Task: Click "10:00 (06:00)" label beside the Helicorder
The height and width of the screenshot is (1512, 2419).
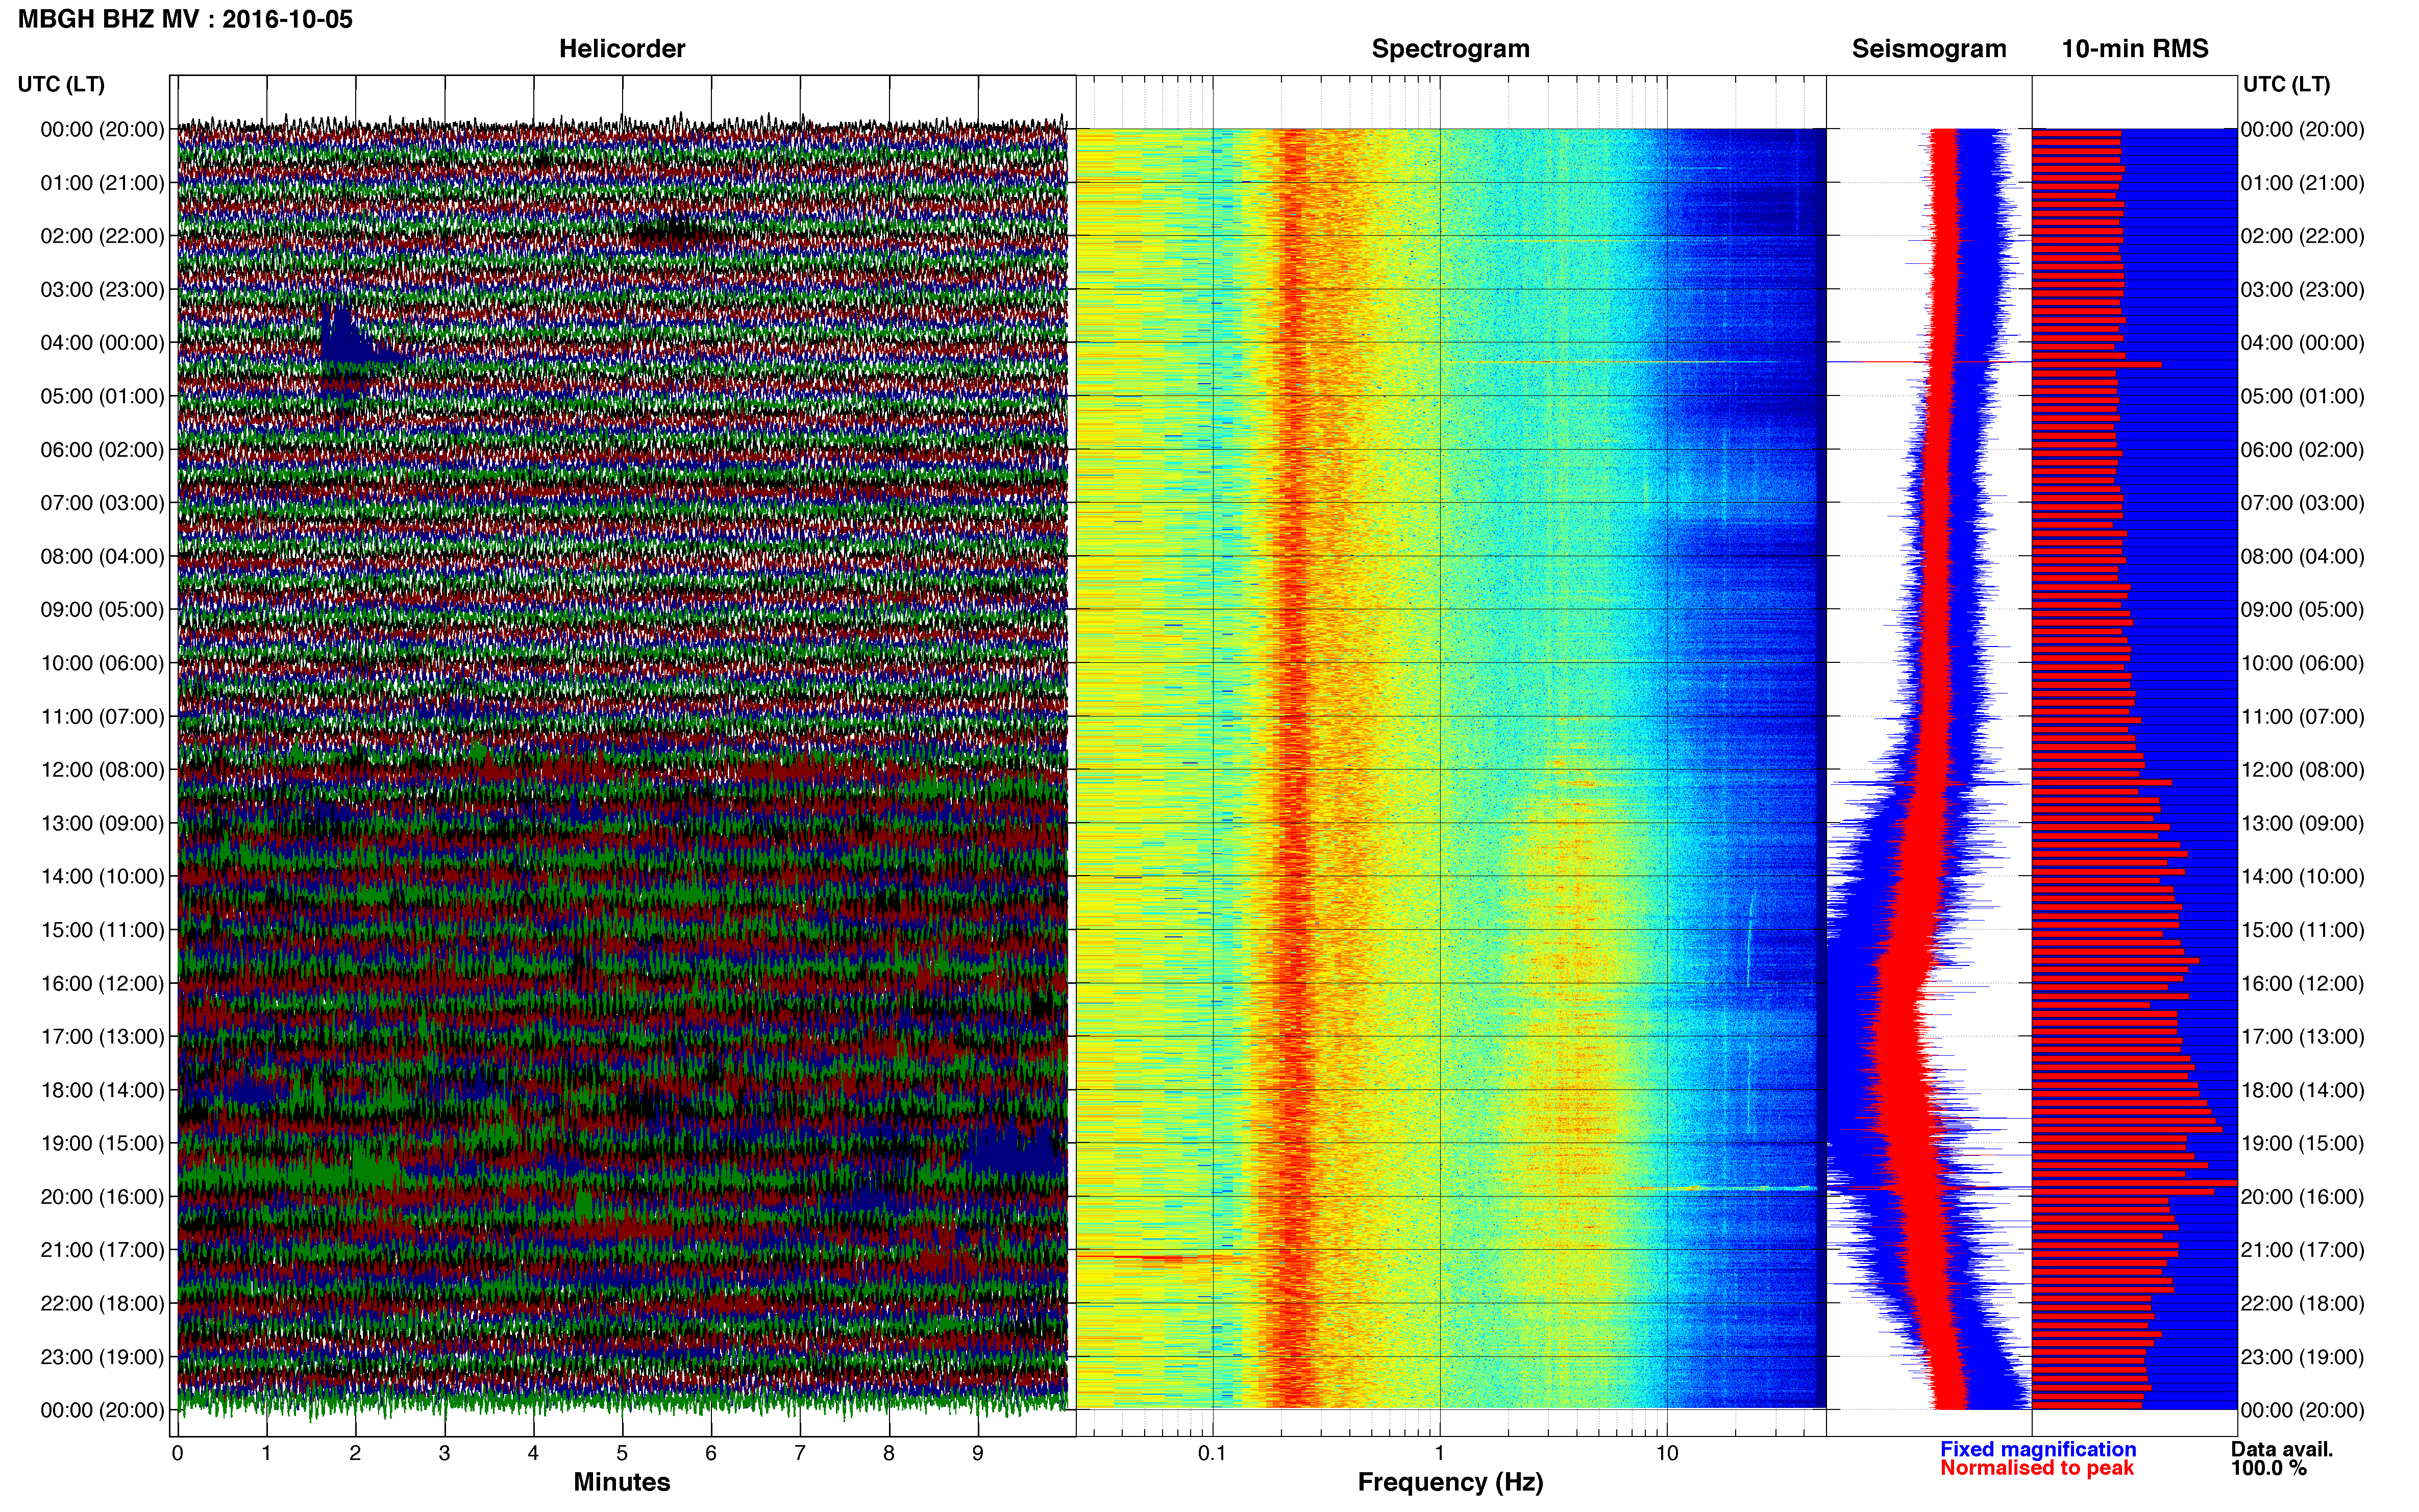Action: 102,663
